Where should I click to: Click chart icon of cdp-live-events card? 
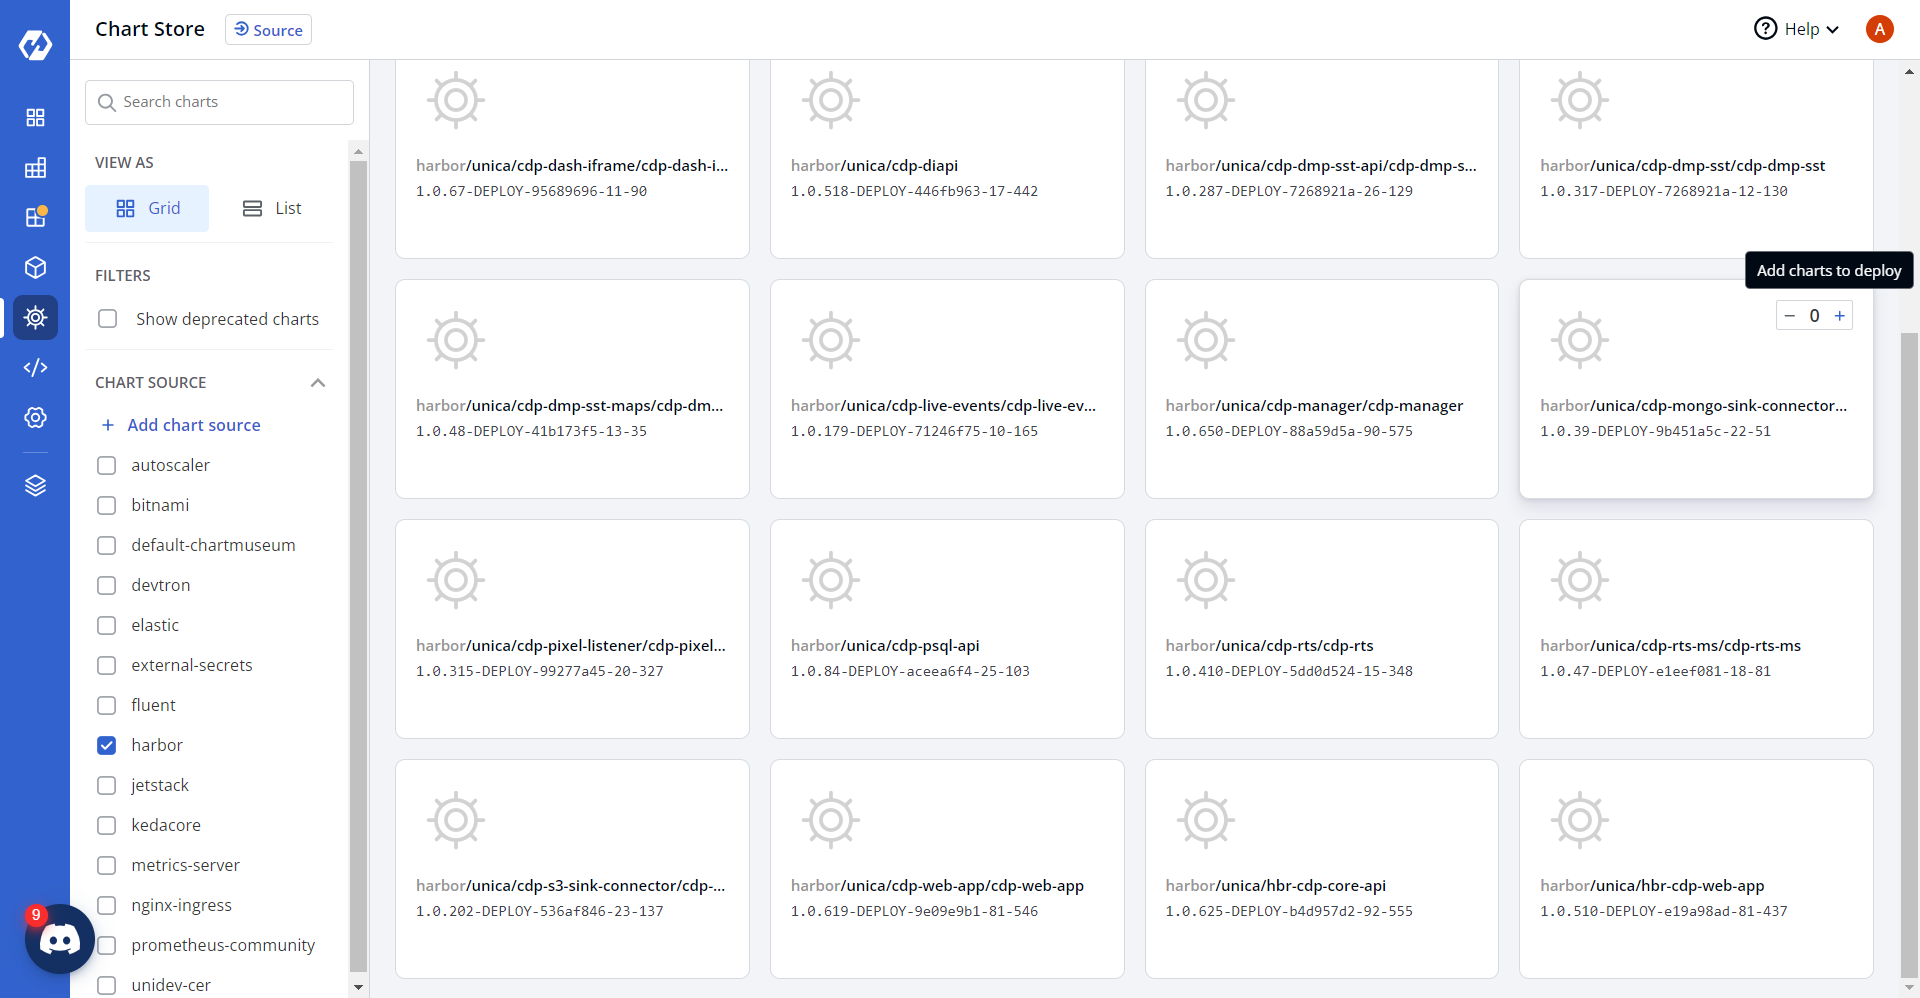[831, 340]
